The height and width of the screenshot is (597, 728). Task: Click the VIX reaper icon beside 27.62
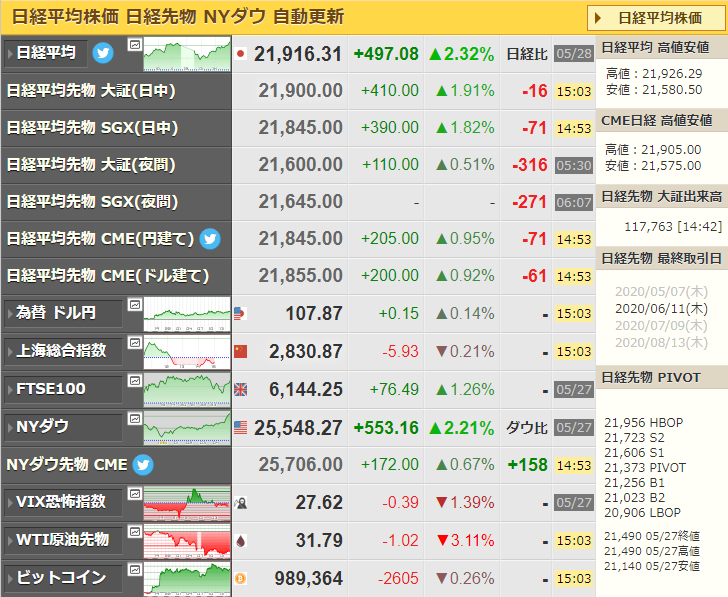(x=240, y=503)
